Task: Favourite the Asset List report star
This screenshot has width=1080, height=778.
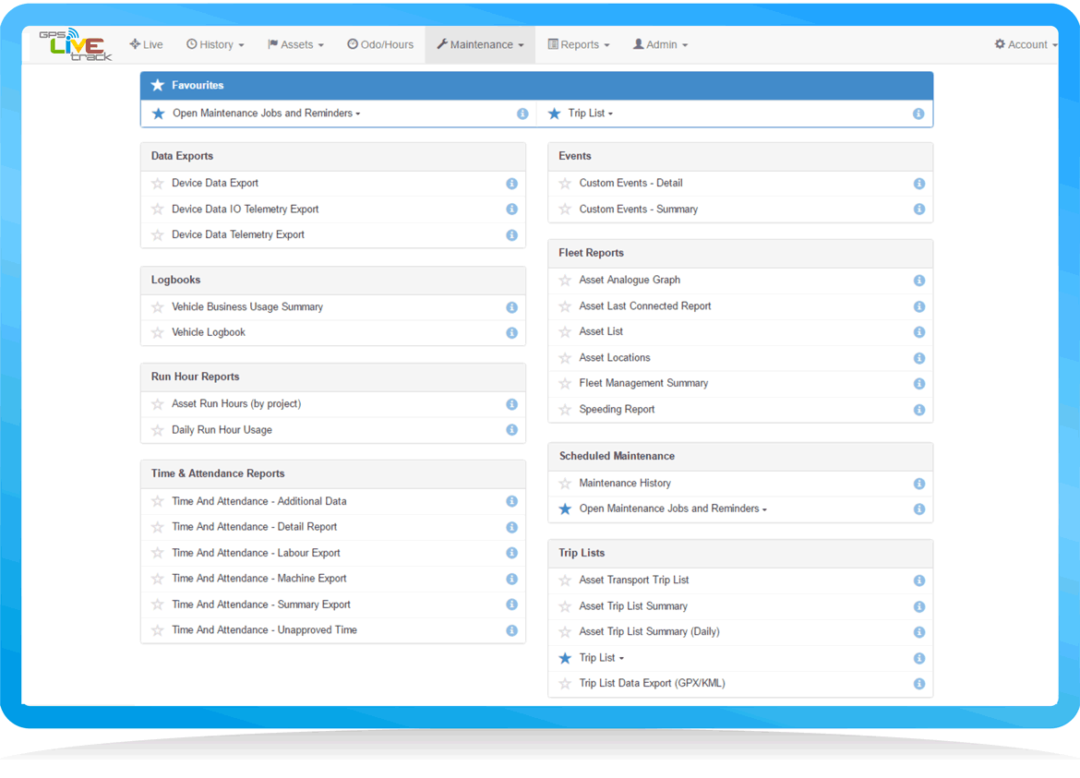Action: 565,332
